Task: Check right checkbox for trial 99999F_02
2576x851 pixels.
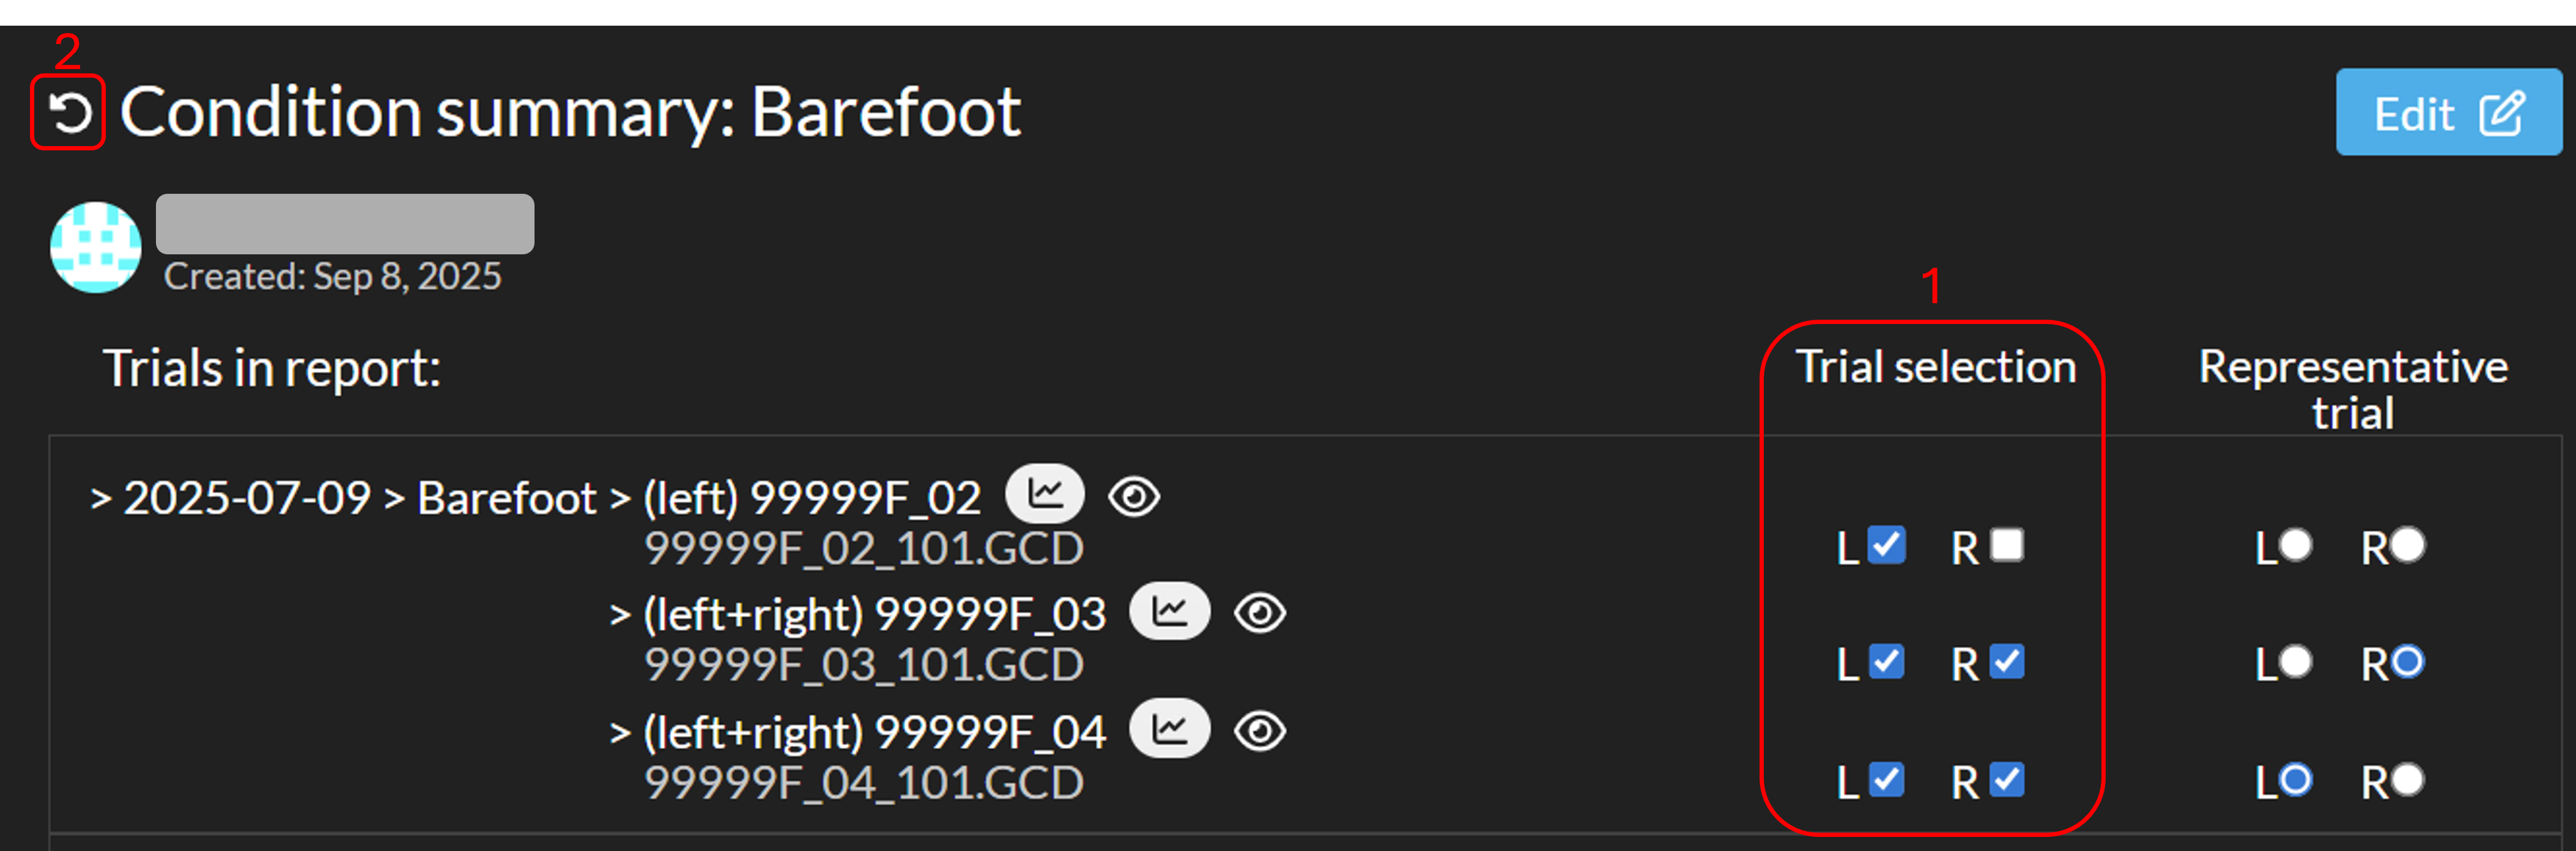Action: click(2006, 545)
